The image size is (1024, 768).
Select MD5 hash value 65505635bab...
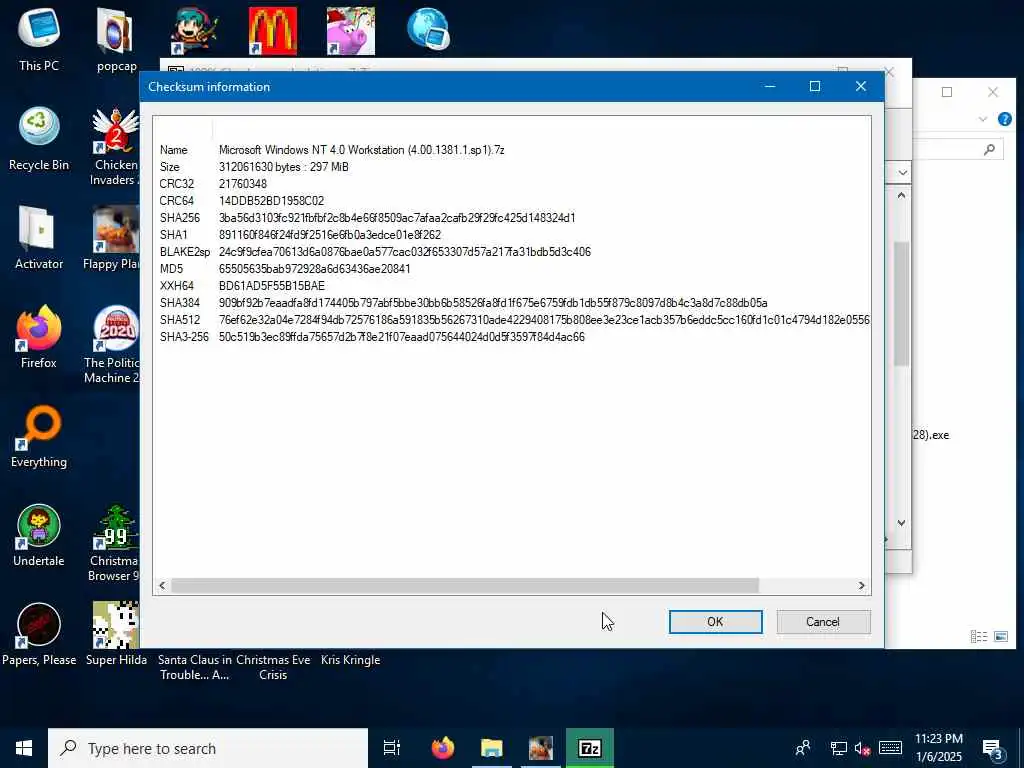pyautogui.click(x=315, y=268)
